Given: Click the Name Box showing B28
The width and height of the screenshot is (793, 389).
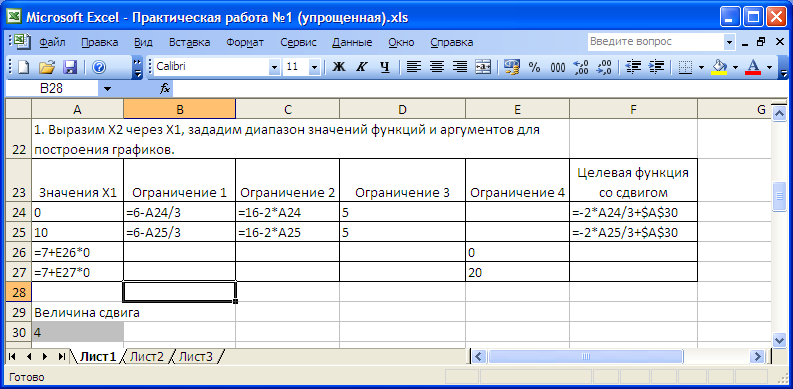Looking at the screenshot, I should coord(52,89).
